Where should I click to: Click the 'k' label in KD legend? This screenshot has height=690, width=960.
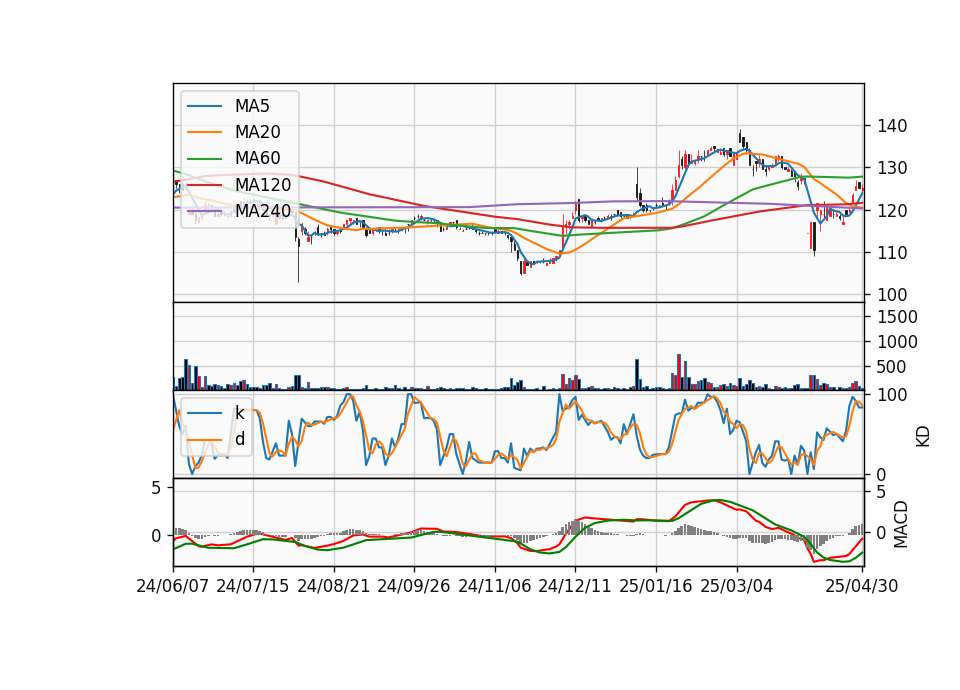[239, 413]
